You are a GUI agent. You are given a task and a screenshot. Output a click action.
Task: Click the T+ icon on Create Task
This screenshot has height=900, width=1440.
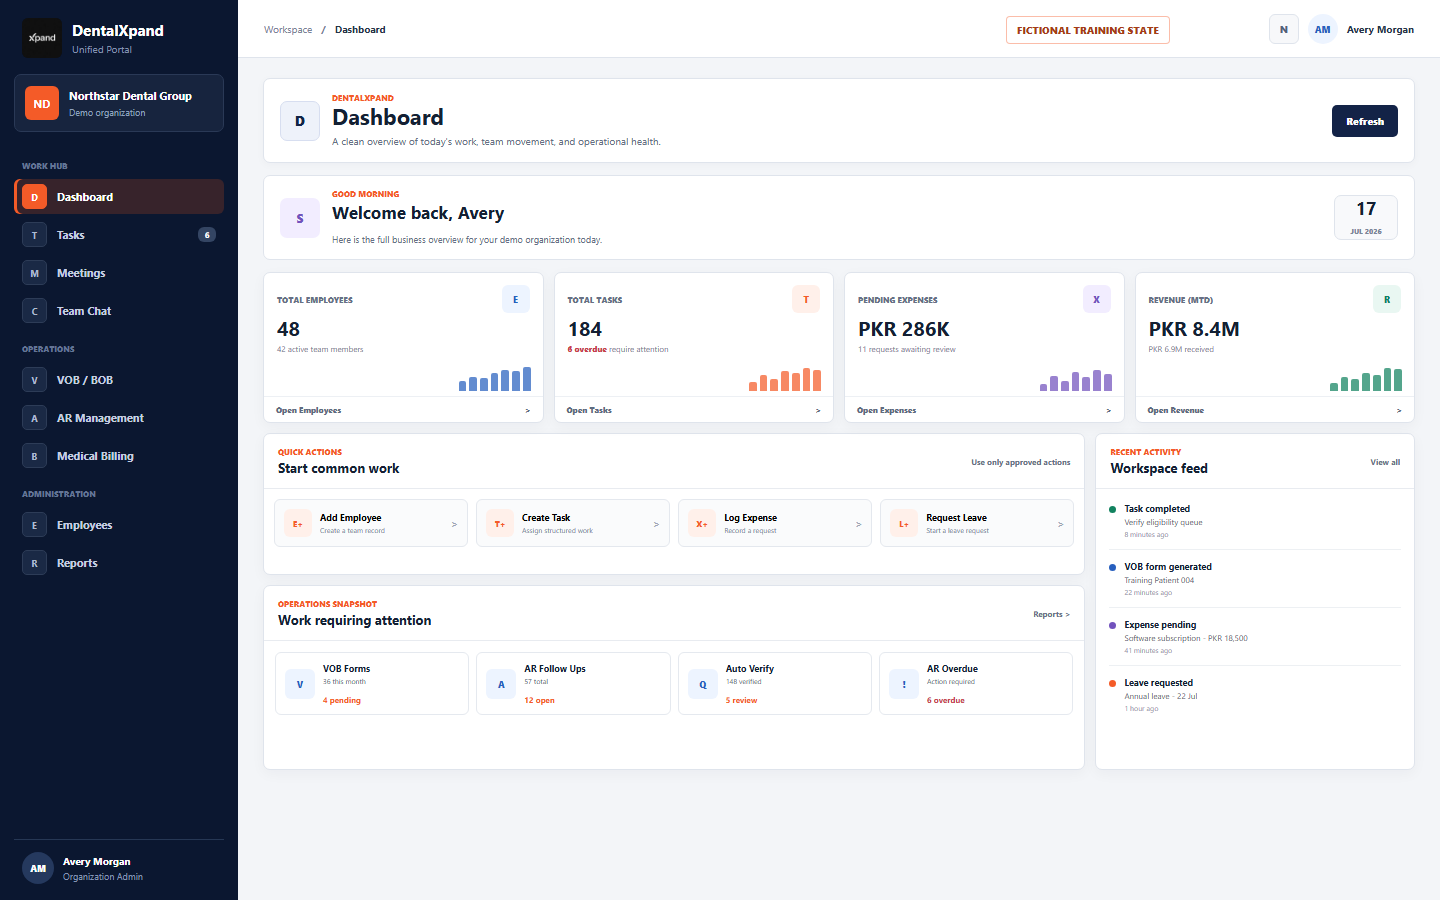coord(500,523)
